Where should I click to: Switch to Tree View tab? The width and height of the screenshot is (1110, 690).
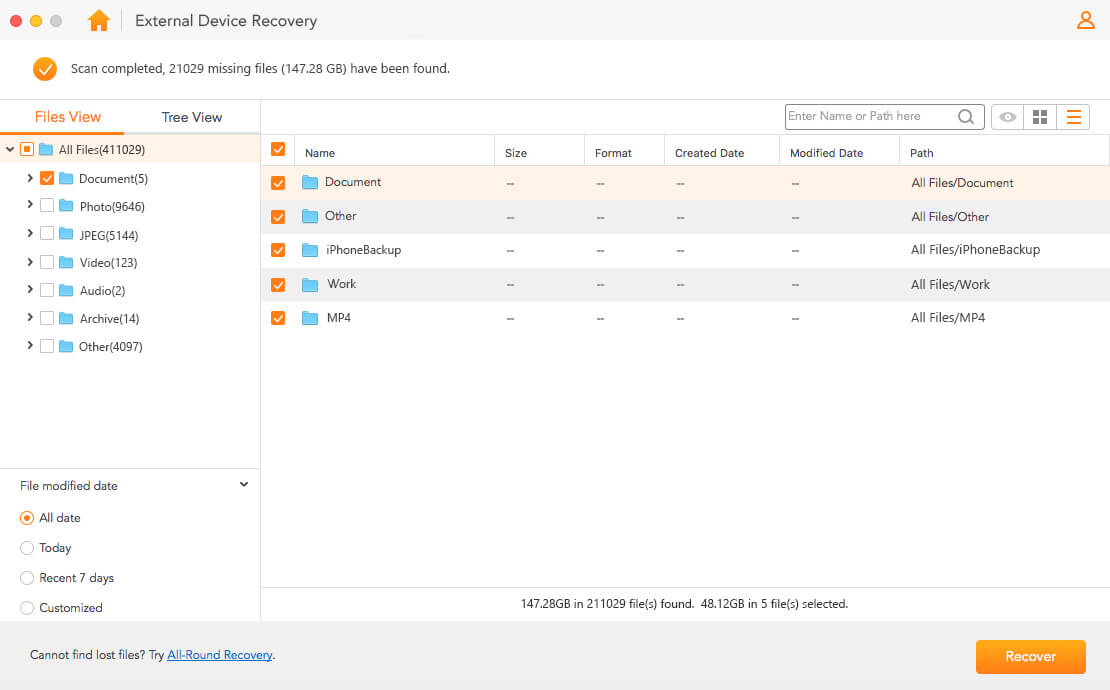click(x=191, y=117)
